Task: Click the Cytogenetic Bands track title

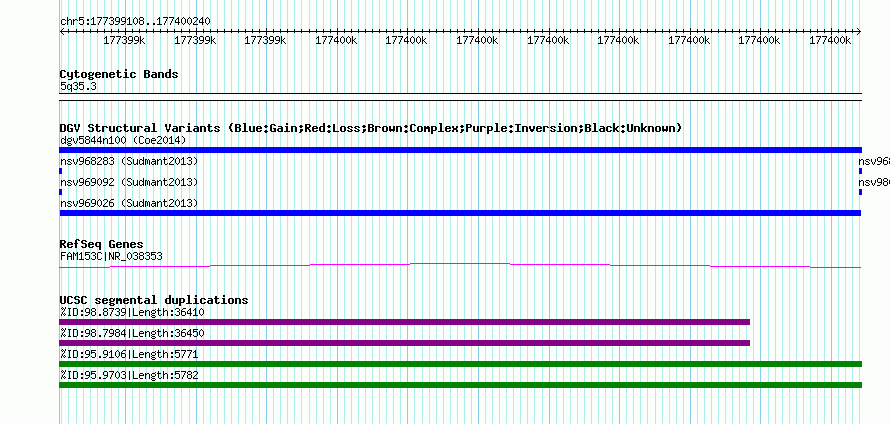Action: (x=119, y=74)
